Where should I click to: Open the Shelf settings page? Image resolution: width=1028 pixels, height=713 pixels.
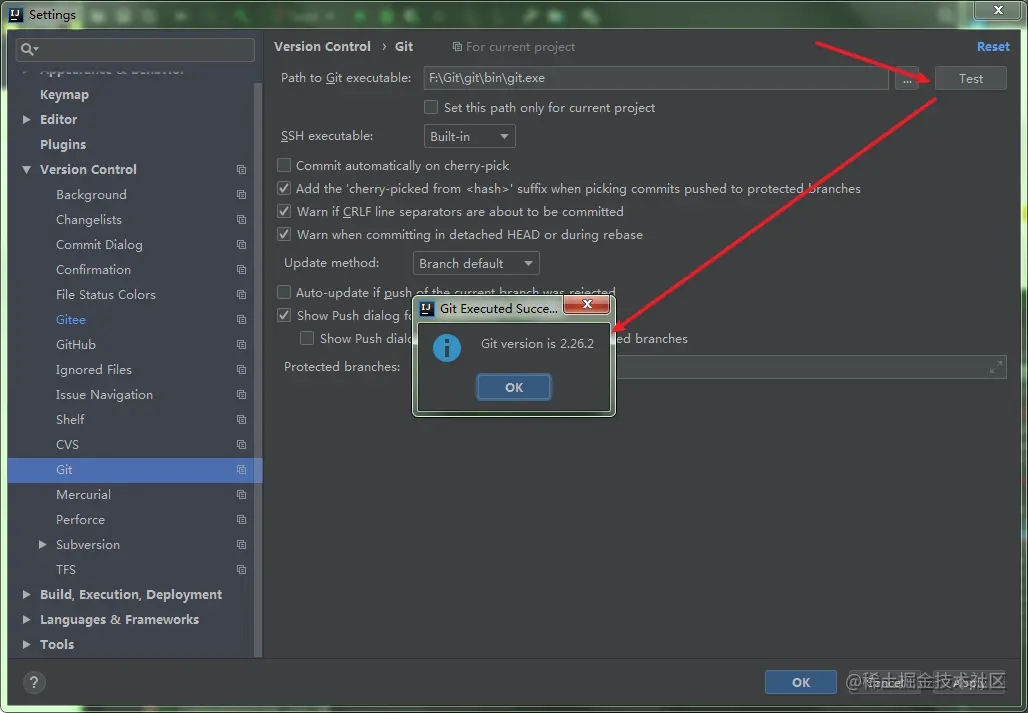(x=70, y=419)
